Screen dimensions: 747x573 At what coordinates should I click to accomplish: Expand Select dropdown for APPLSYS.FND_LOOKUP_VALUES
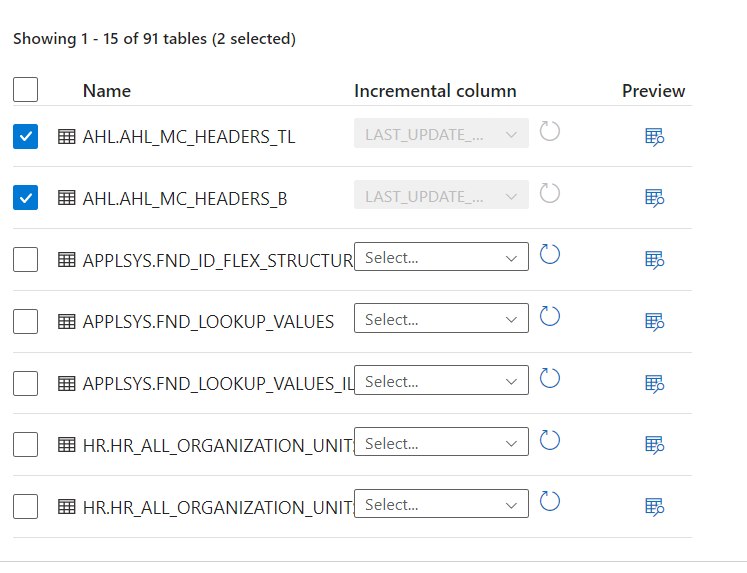[441, 320]
